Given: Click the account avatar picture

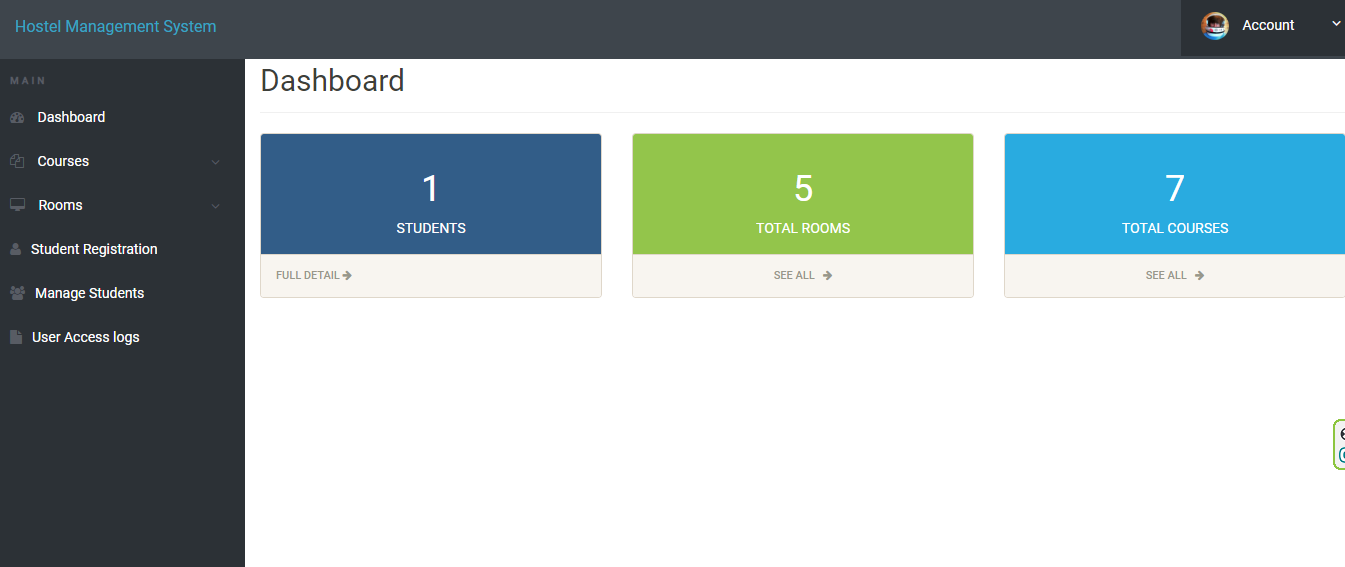Looking at the screenshot, I should pos(1215,26).
